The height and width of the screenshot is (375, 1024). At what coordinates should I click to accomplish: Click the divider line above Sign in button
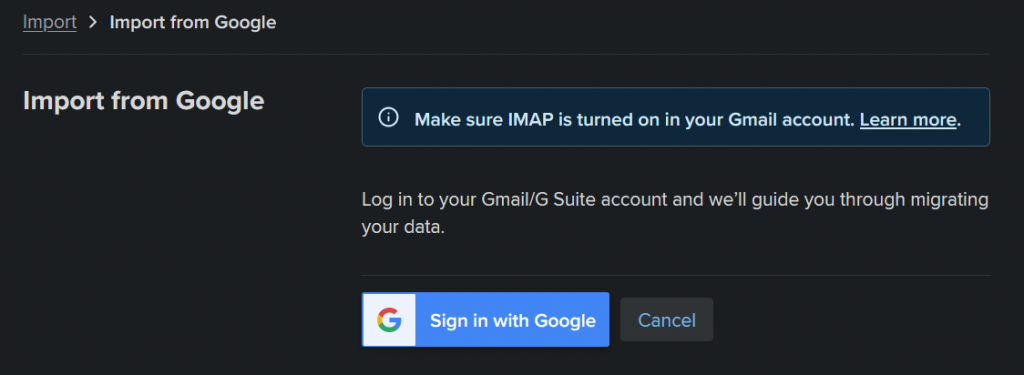click(675, 275)
